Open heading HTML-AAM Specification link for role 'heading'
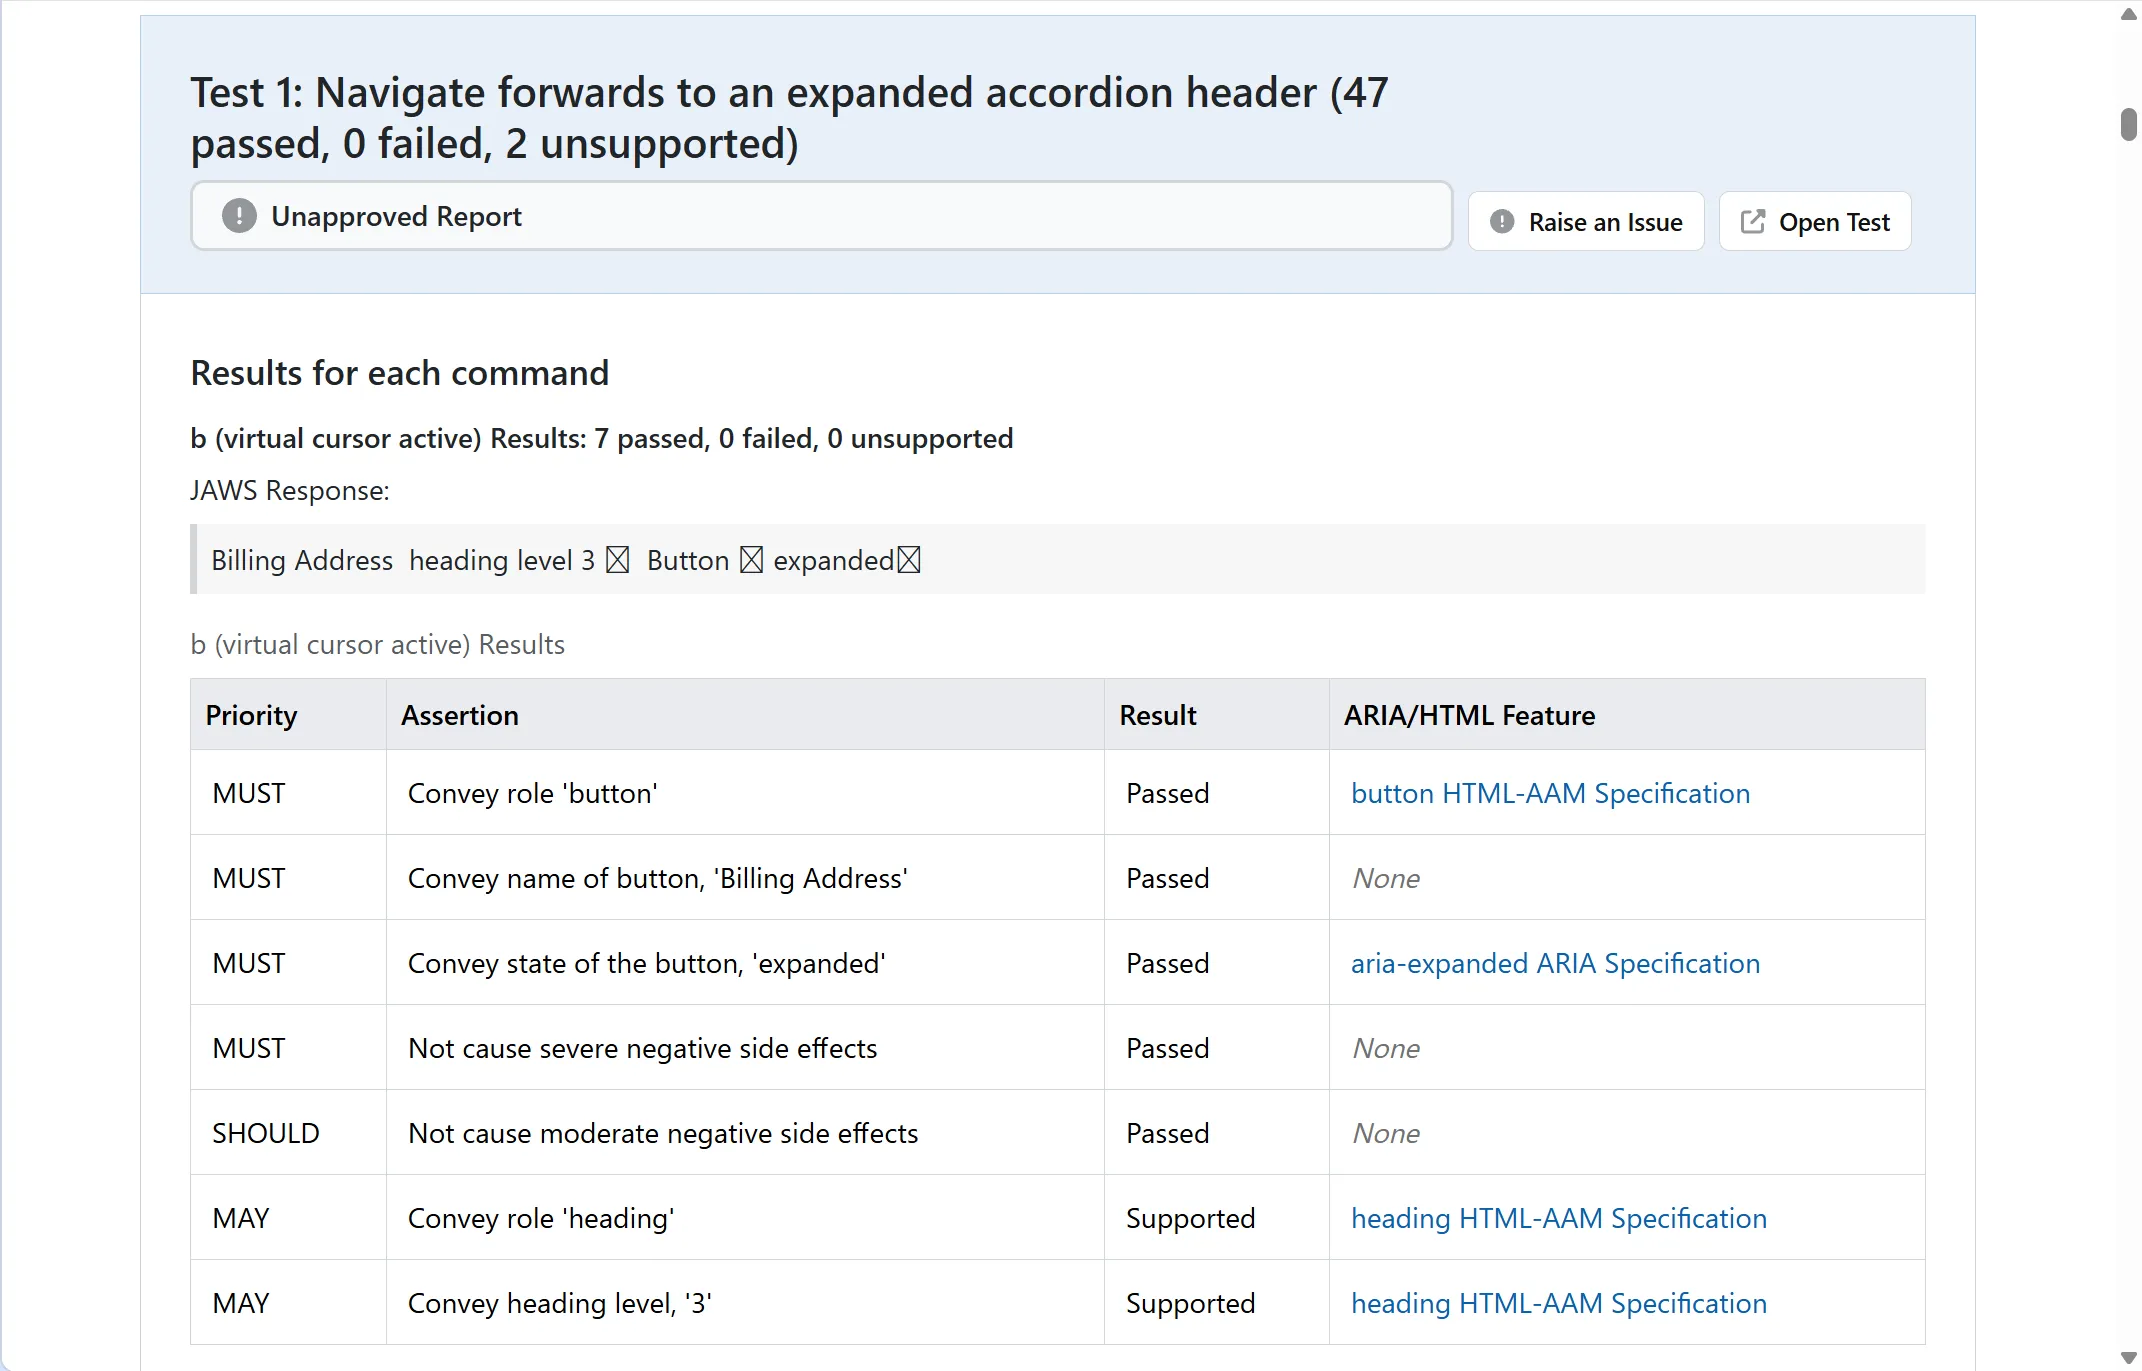Viewport: 2142px width, 1371px height. [1558, 1218]
